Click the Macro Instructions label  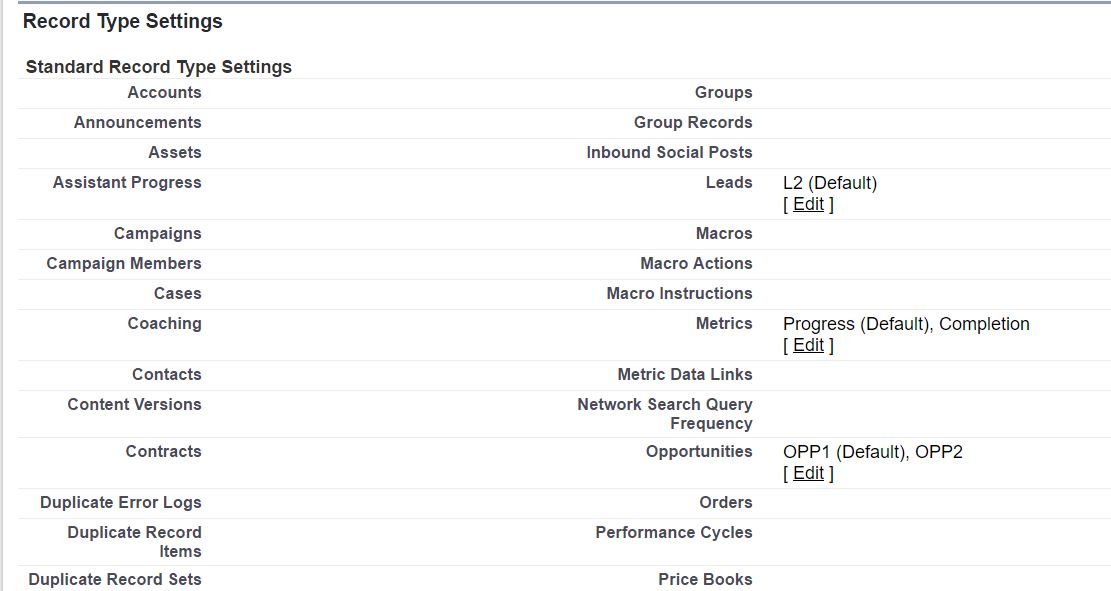click(x=679, y=294)
